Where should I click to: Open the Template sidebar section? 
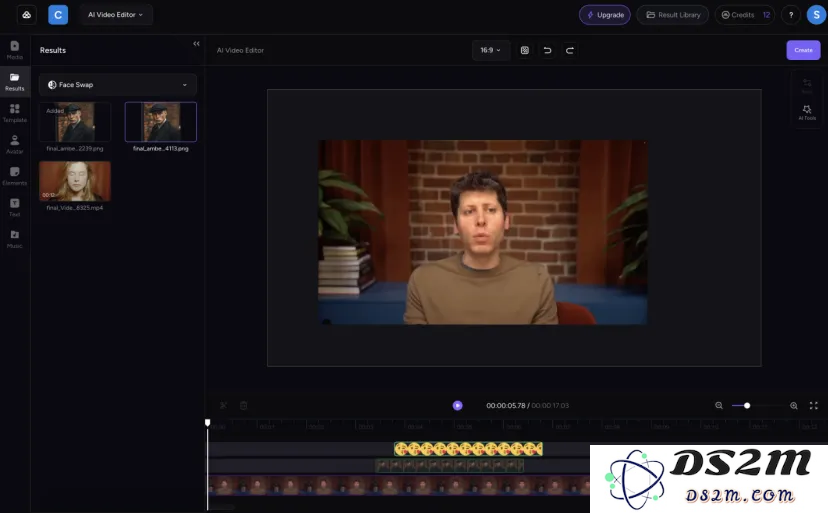click(15, 113)
